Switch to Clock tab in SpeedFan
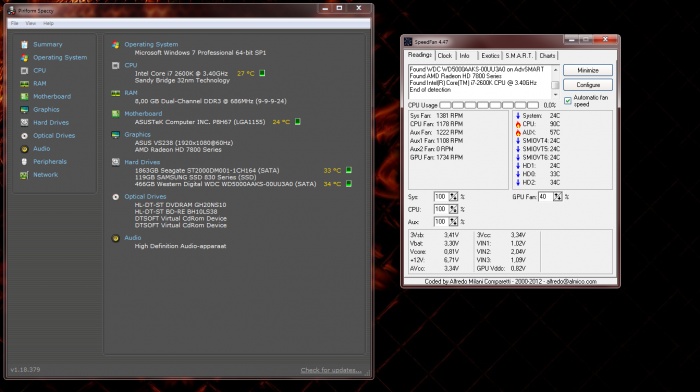Screen dimensions: 700x392 [x=445, y=56]
